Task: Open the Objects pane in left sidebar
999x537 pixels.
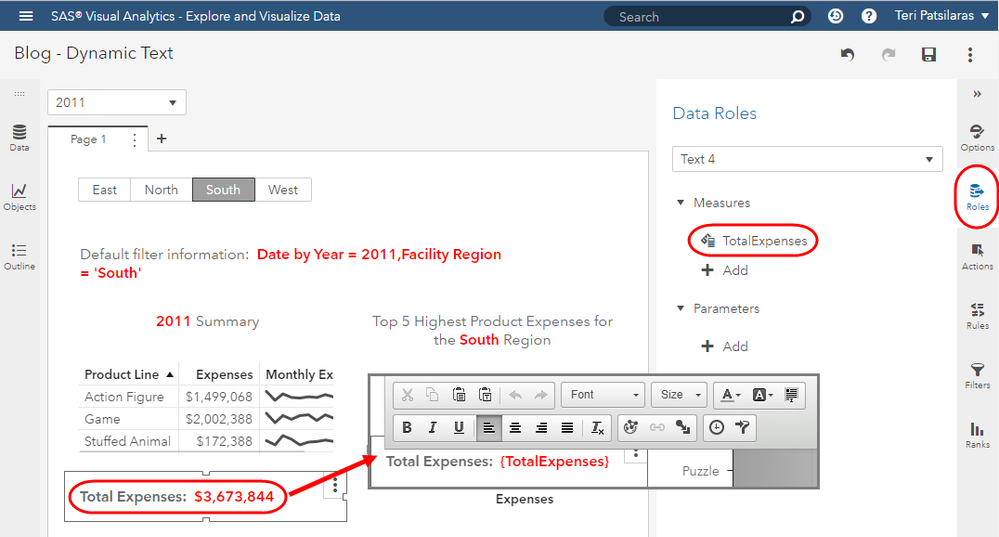Action: point(19,195)
